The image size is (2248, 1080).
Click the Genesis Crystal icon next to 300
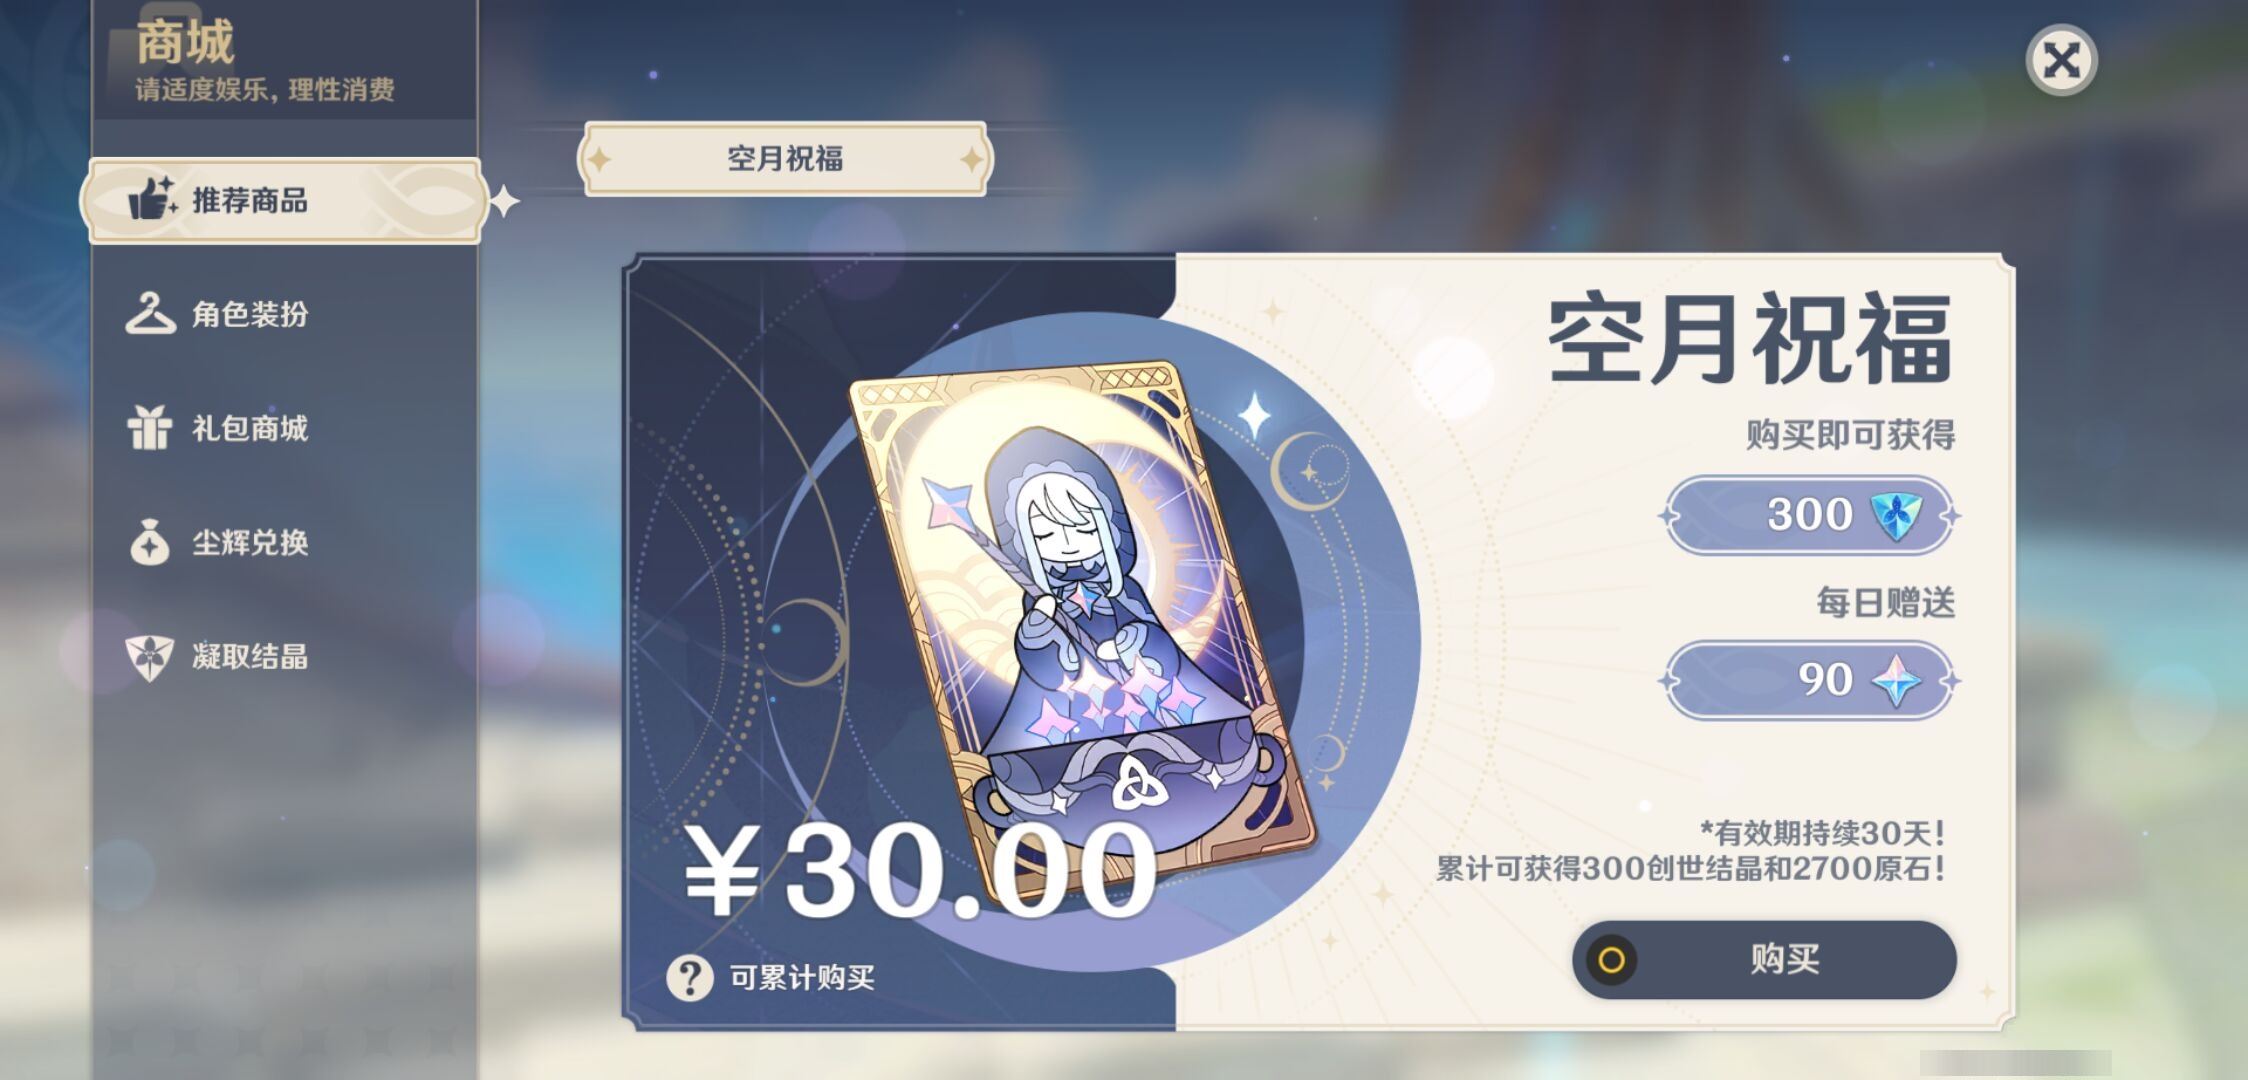tap(1895, 515)
